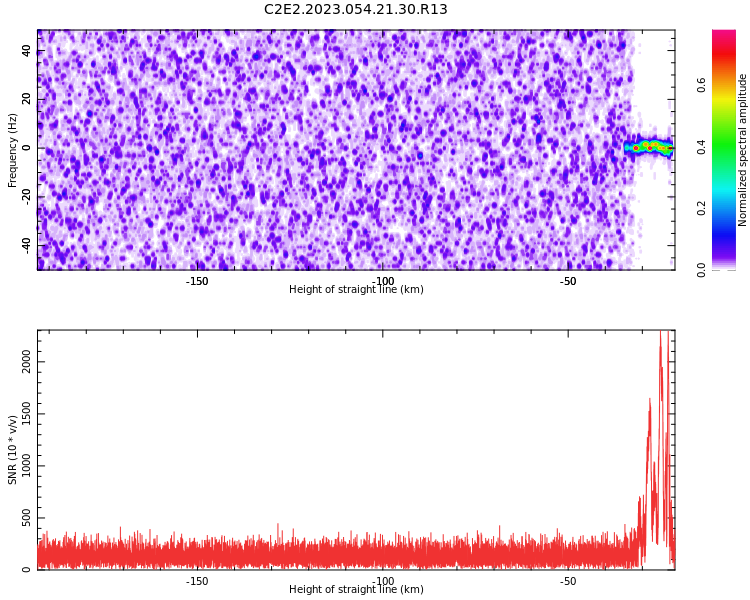Click frequency axis tick -20

(x=26, y=197)
